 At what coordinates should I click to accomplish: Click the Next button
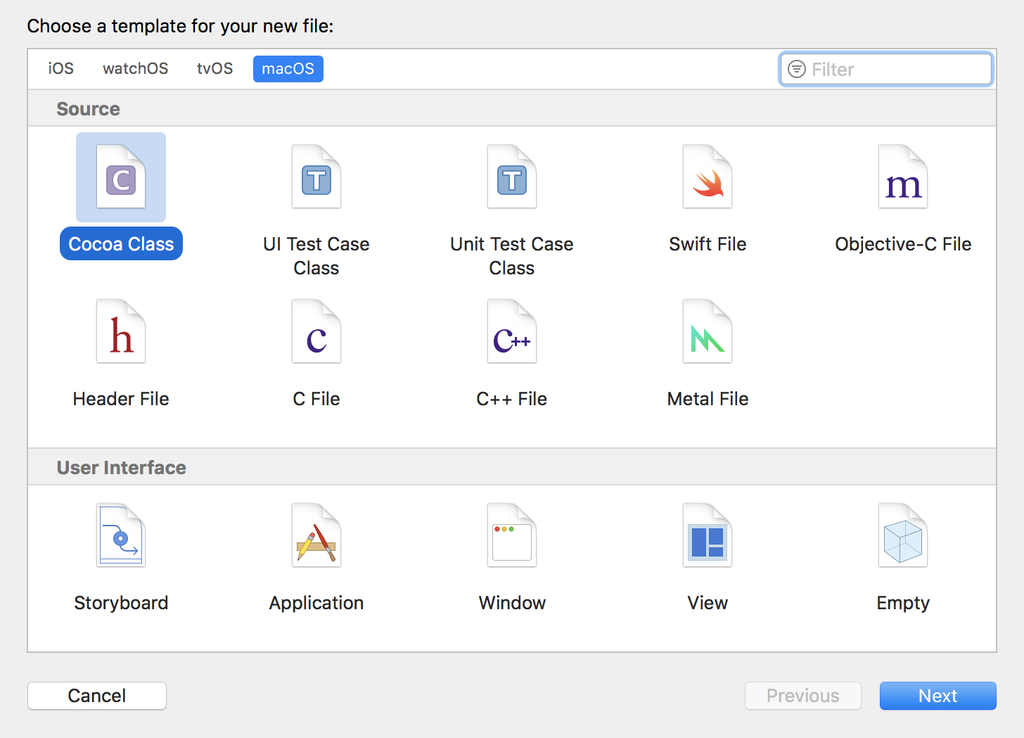[x=938, y=696]
